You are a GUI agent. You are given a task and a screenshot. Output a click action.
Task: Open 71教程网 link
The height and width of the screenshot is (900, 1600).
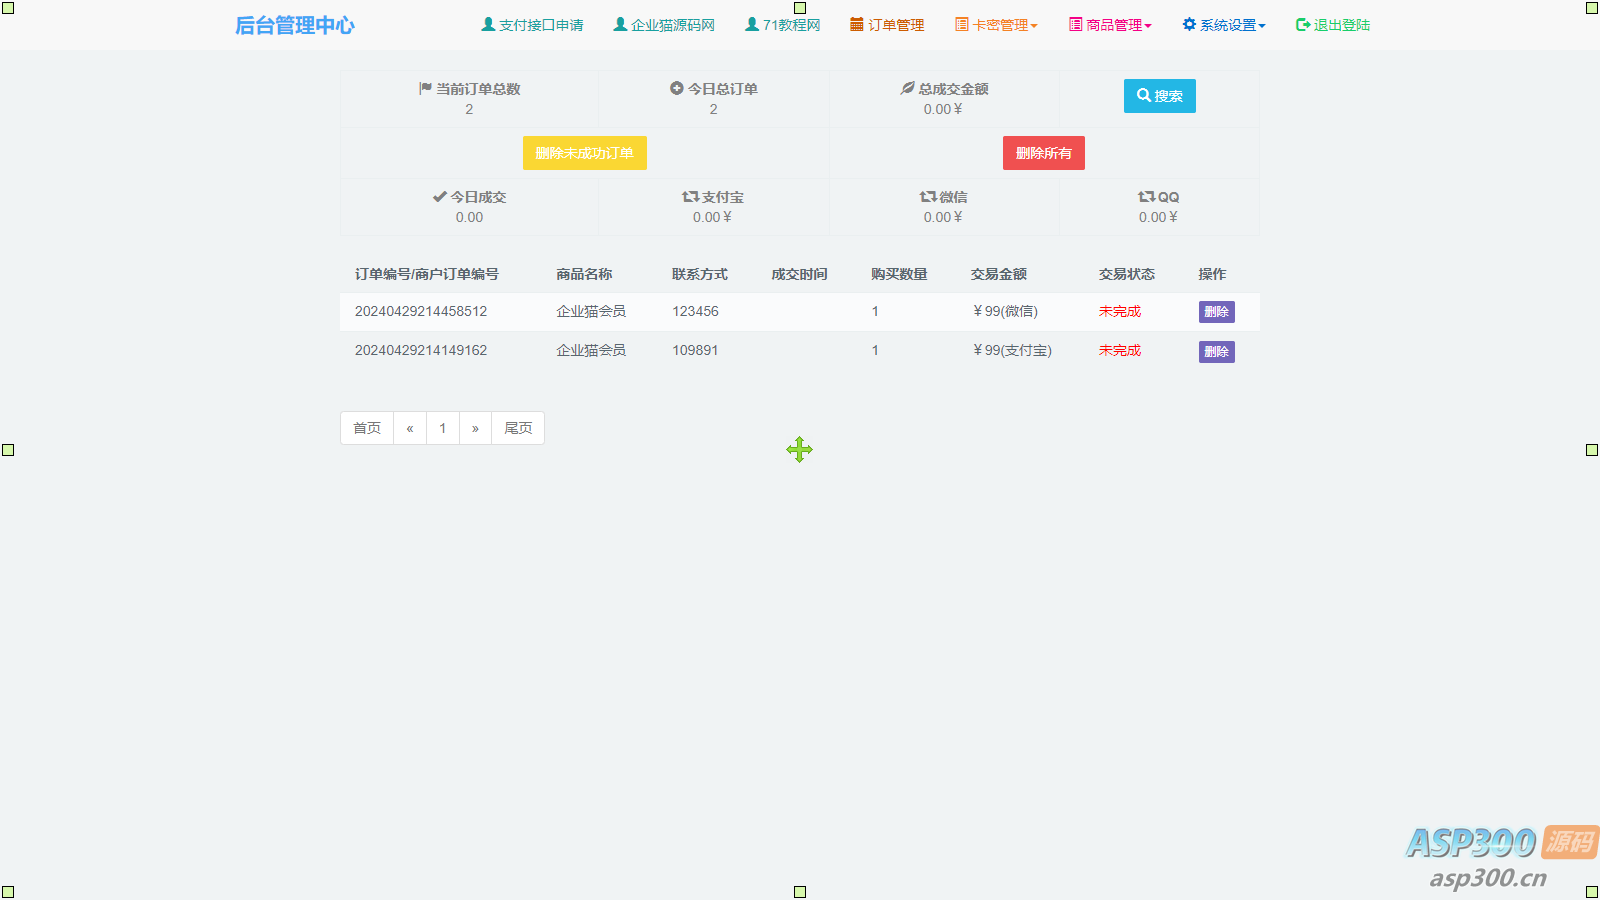click(x=791, y=25)
